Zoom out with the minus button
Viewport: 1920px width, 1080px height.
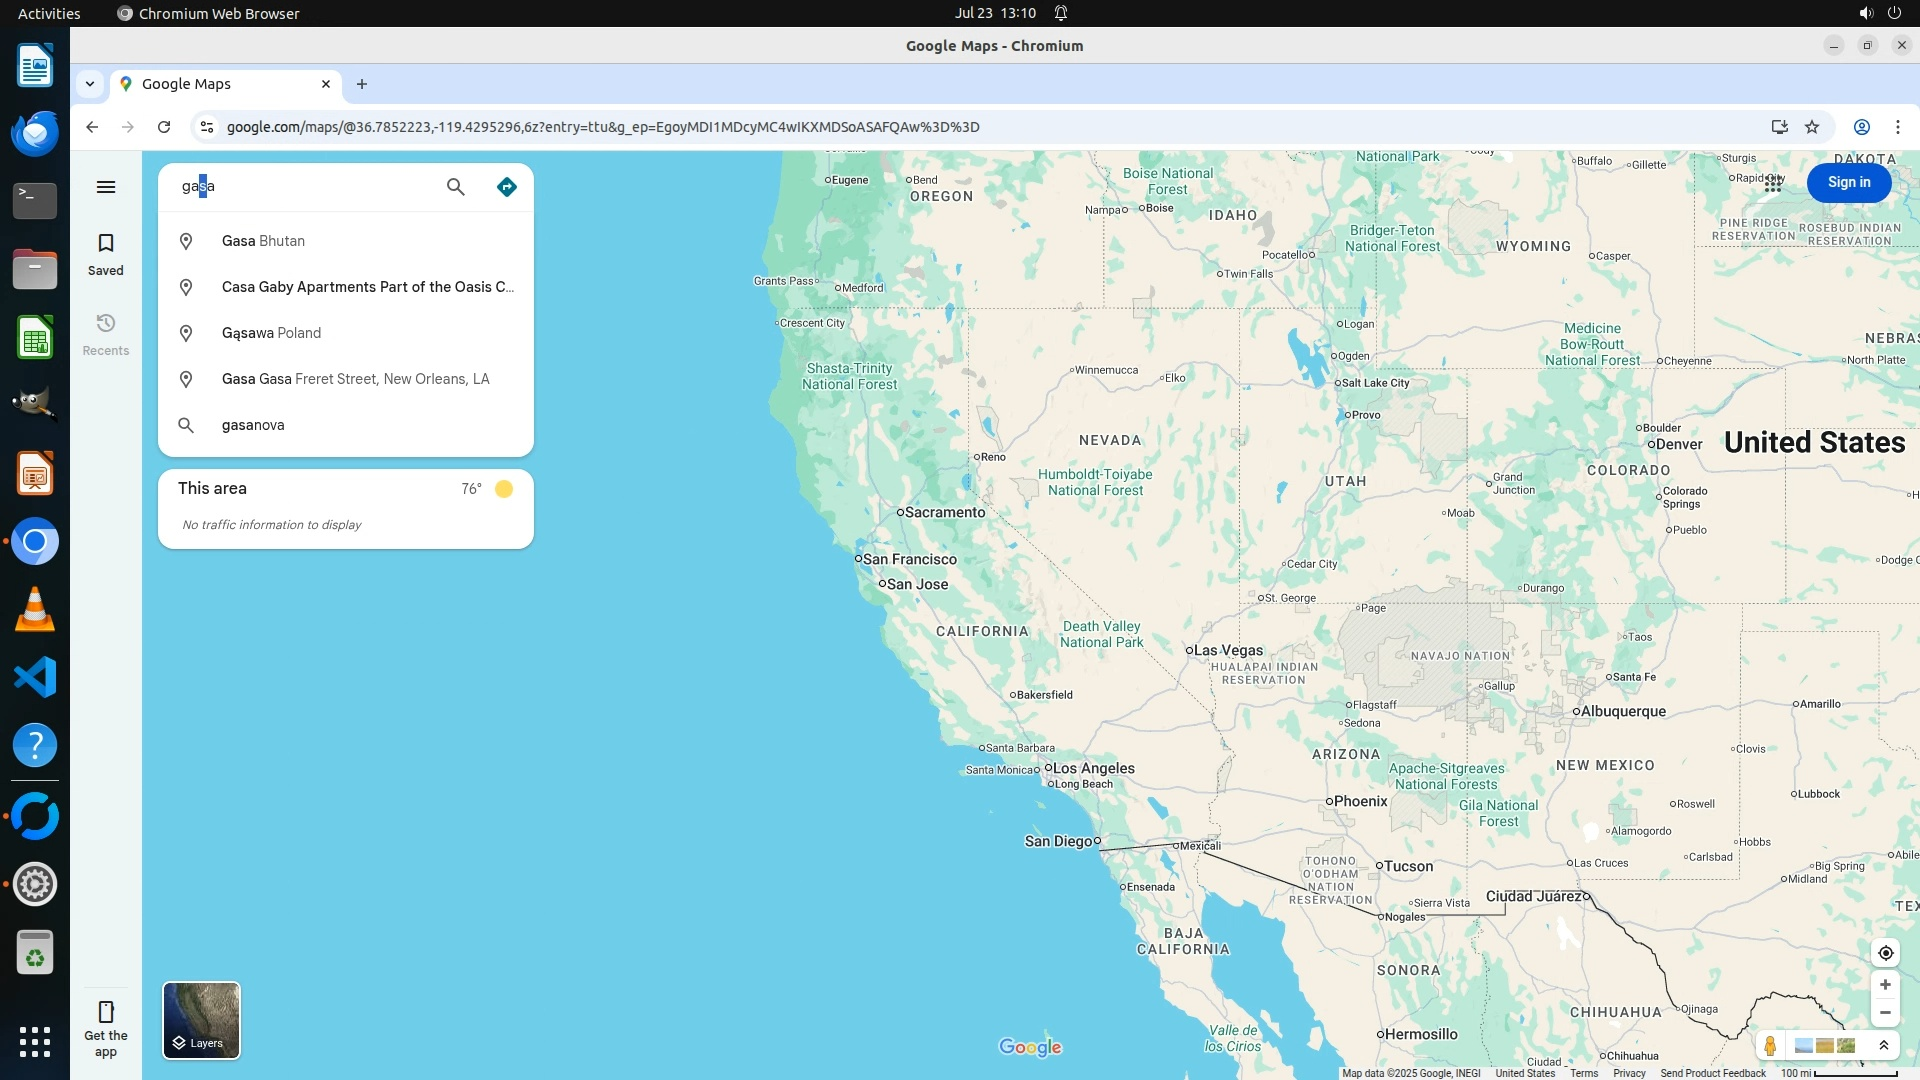click(1885, 1013)
